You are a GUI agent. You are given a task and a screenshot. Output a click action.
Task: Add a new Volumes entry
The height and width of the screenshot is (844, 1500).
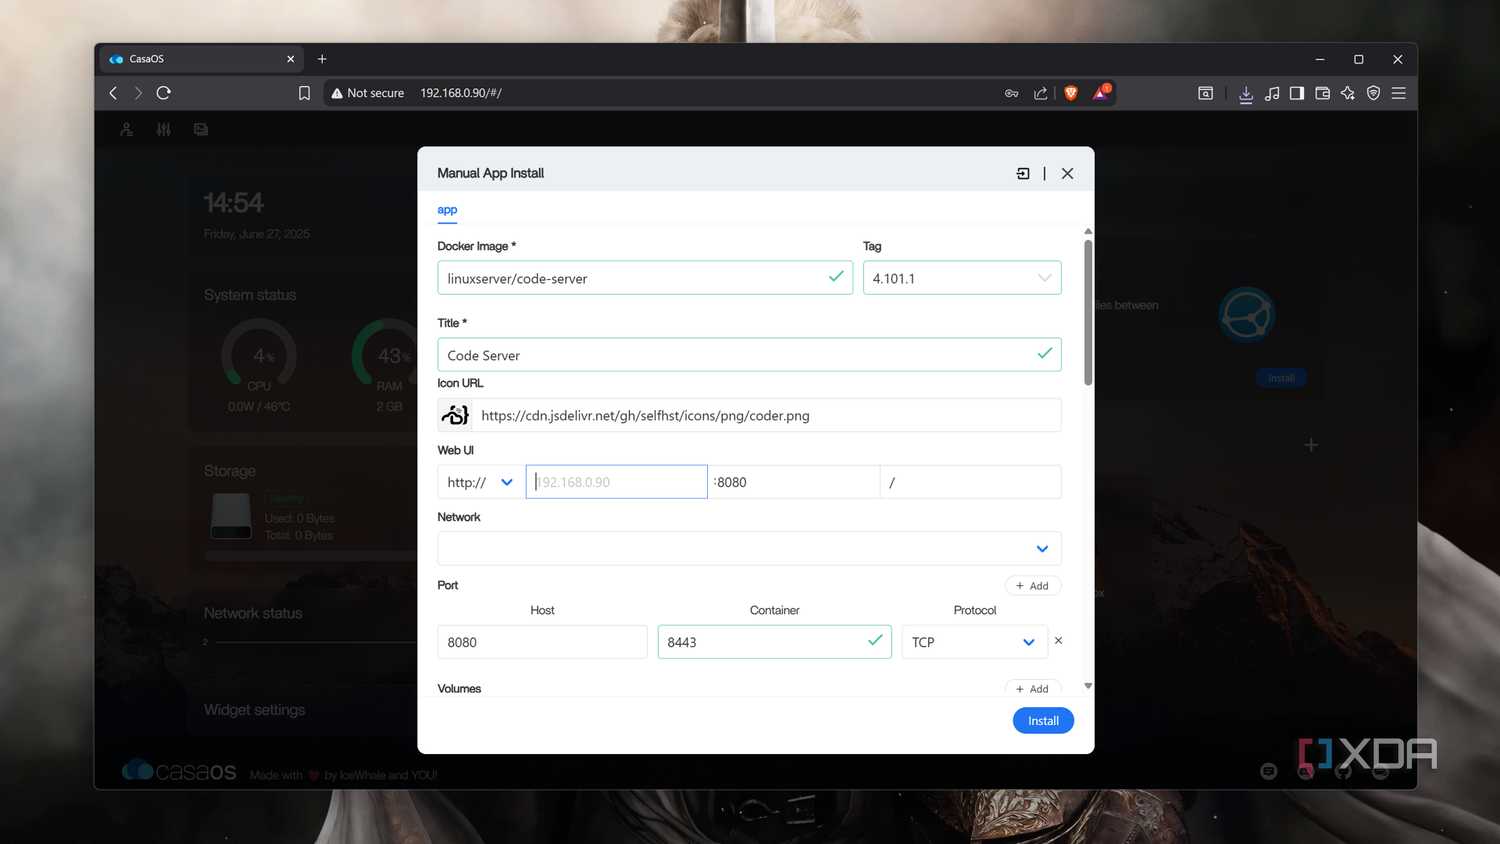[1033, 688]
